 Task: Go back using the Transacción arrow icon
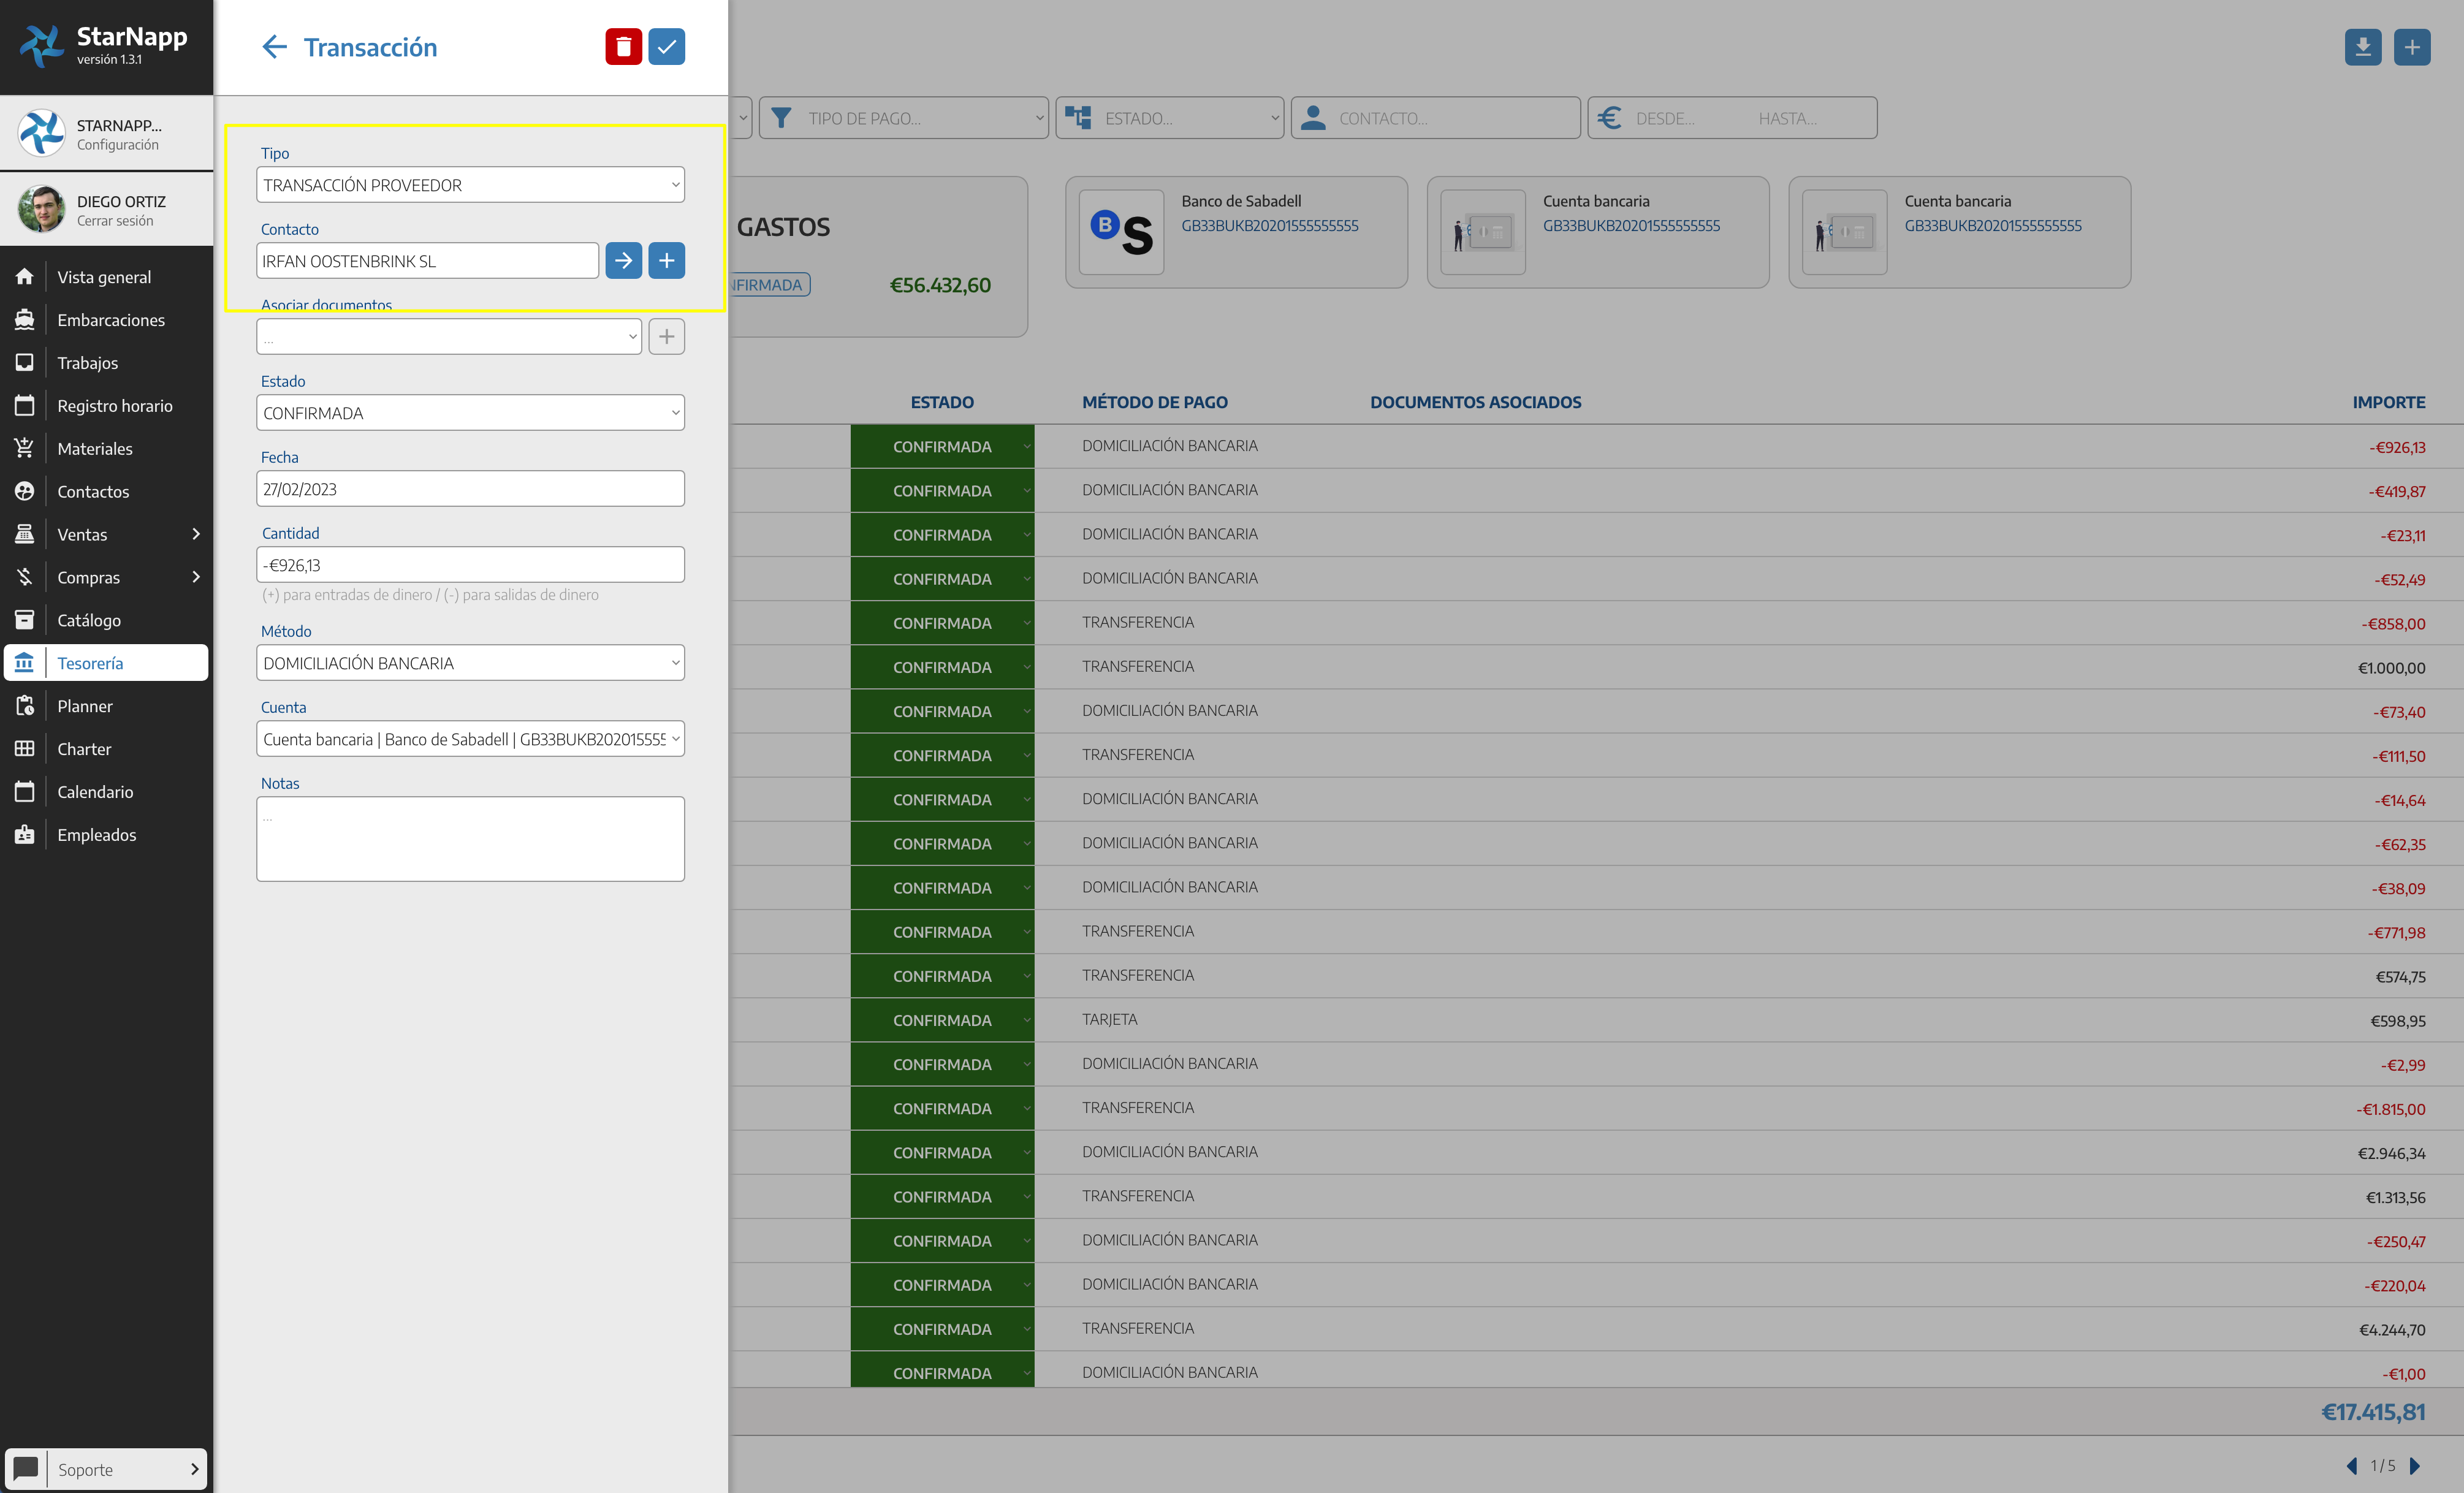[274, 47]
